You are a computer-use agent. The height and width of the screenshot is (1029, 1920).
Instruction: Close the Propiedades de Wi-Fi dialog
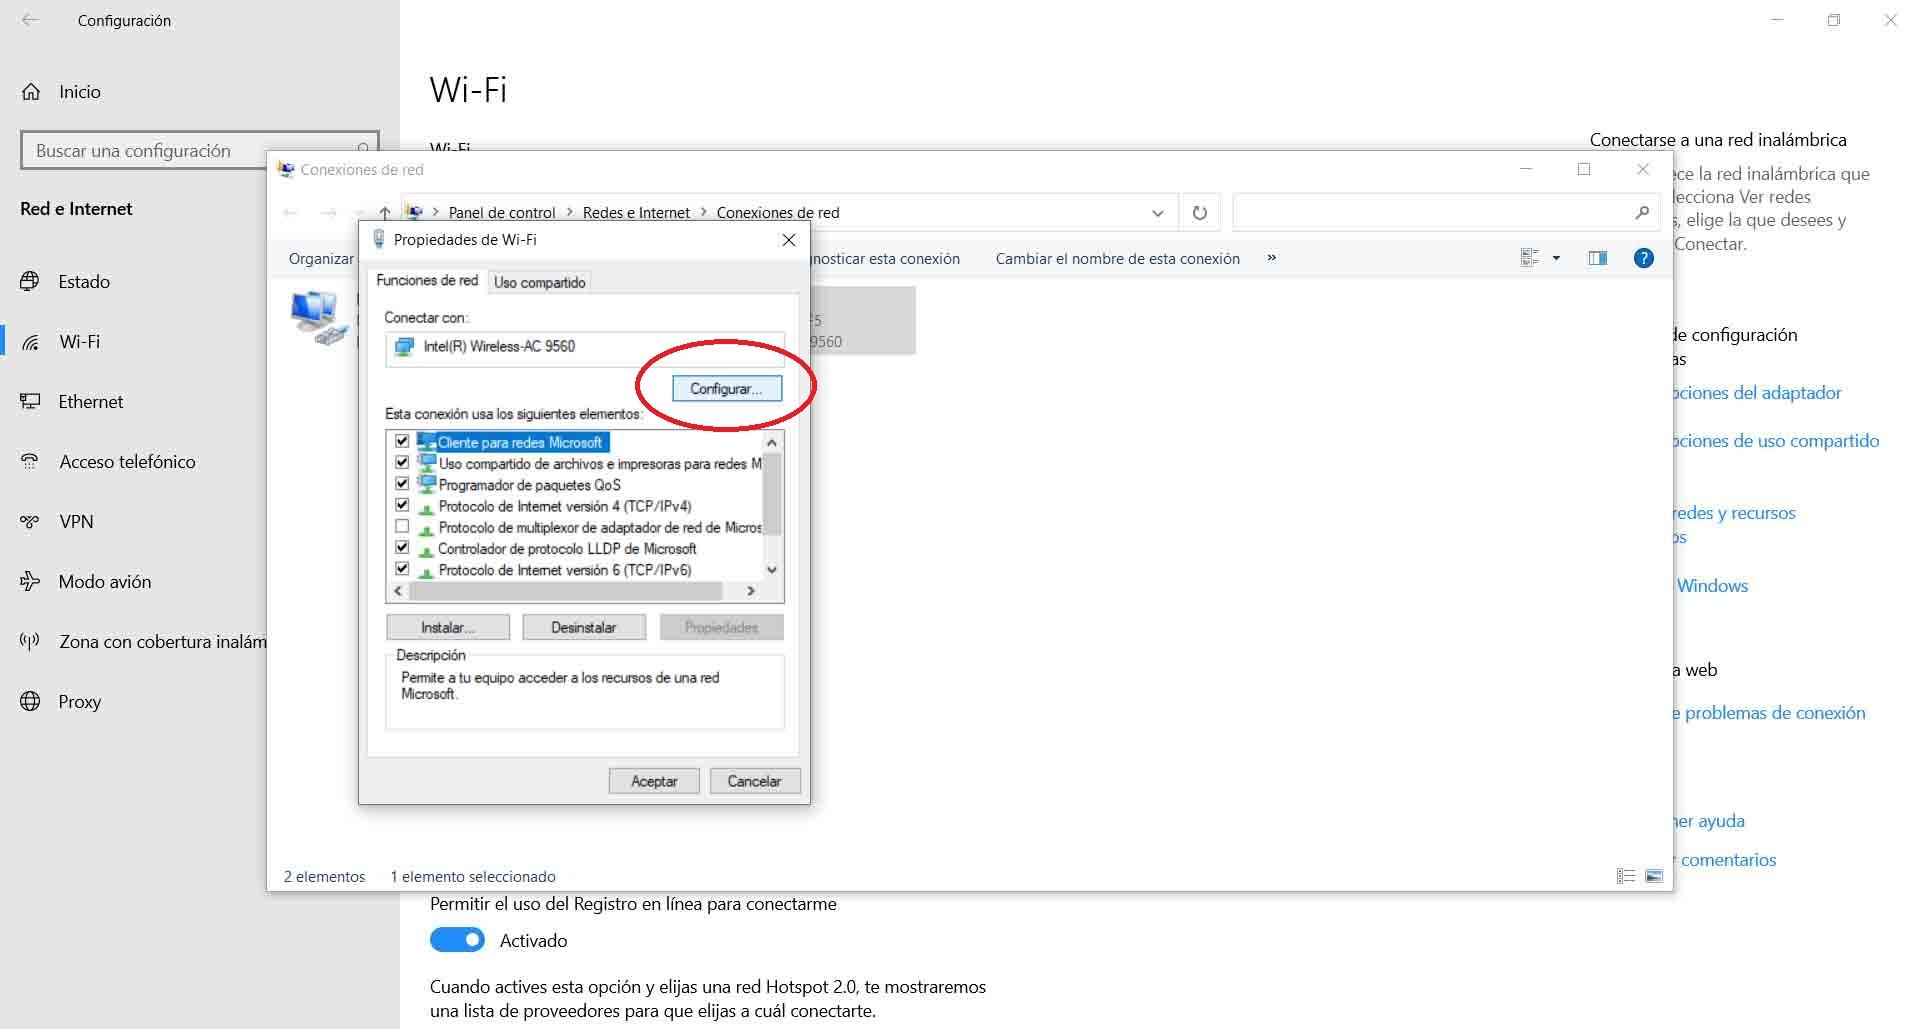(x=789, y=240)
